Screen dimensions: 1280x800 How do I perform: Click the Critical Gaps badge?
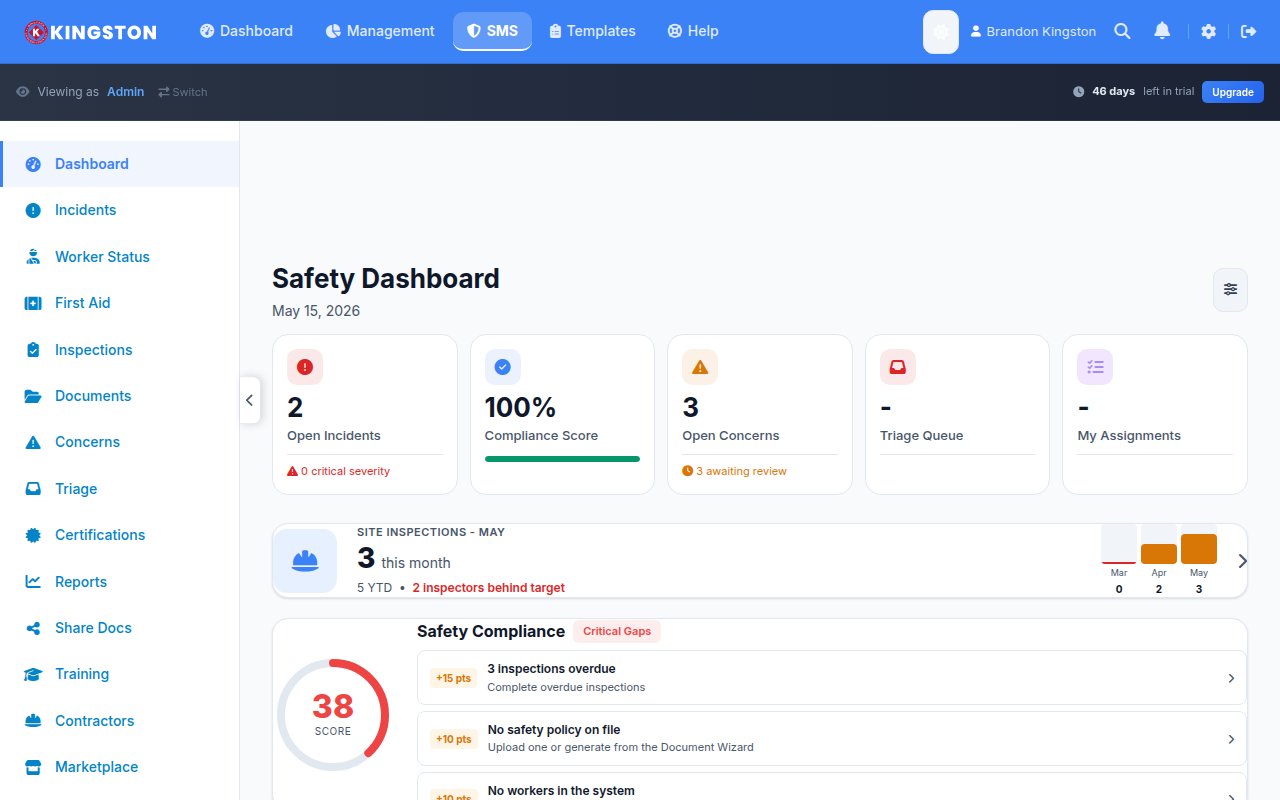(x=617, y=631)
